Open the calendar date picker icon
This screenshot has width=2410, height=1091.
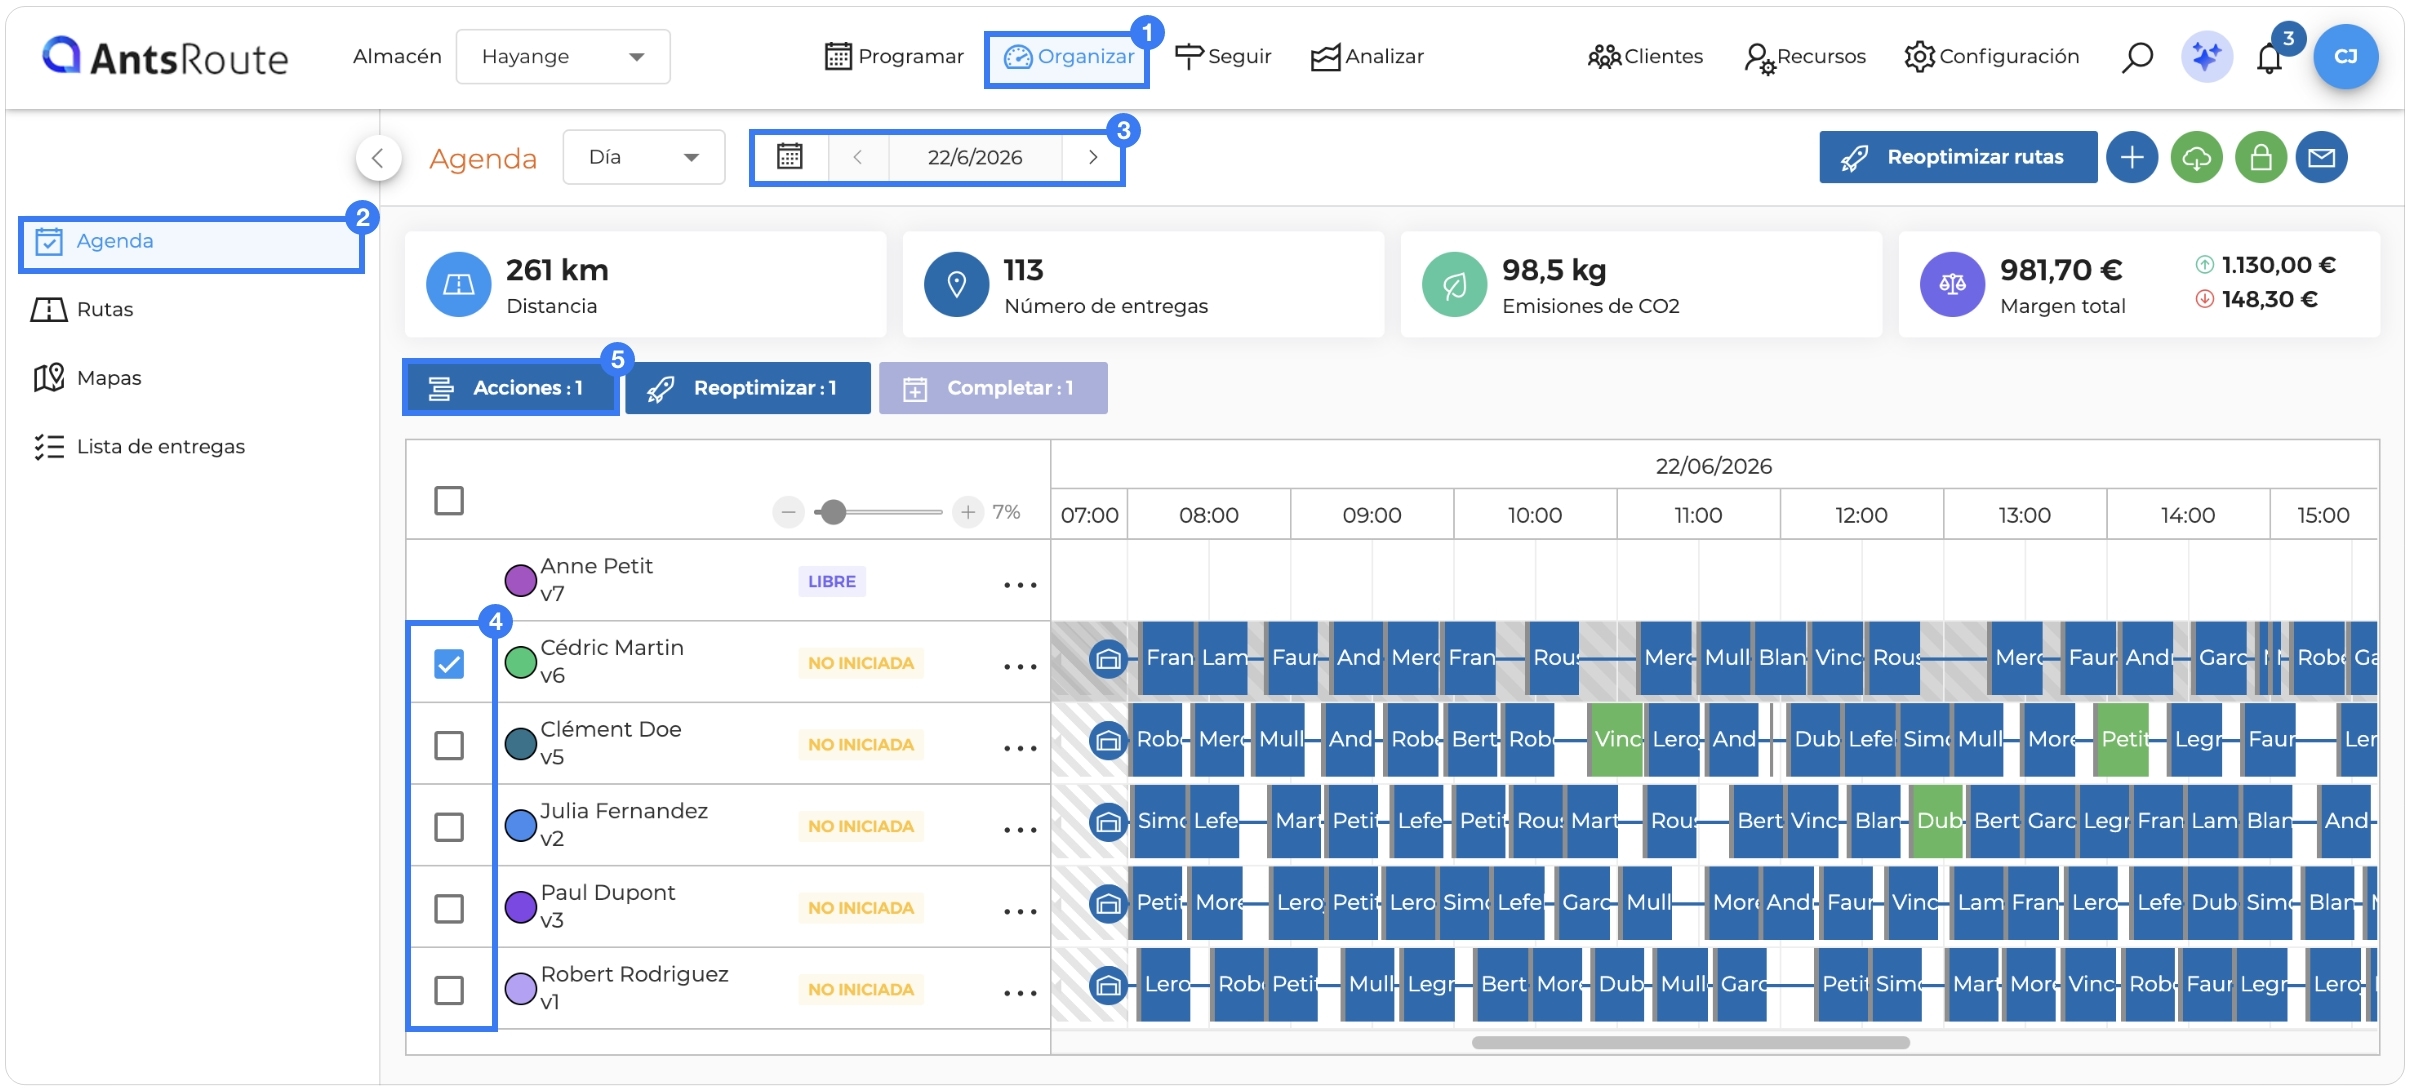point(790,157)
